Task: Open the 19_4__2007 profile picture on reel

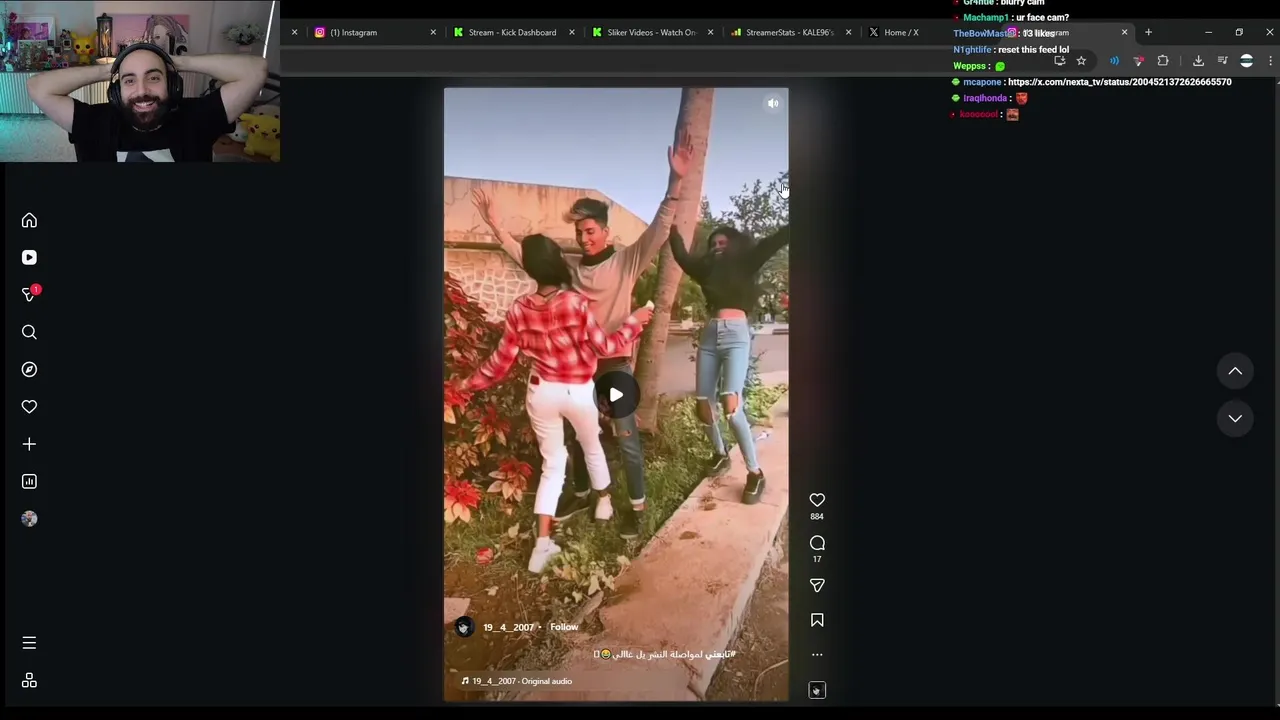Action: pyautogui.click(x=463, y=627)
